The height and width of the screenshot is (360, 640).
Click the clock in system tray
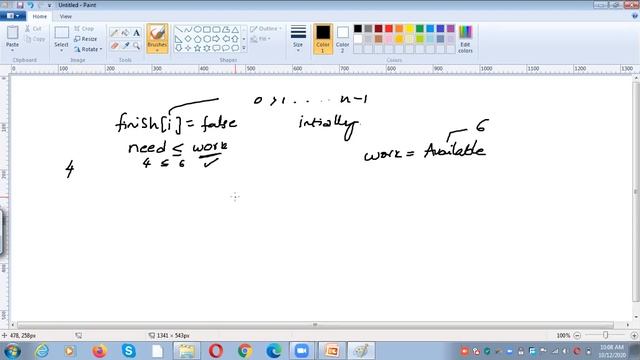pyautogui.click(x=612, y=351)
